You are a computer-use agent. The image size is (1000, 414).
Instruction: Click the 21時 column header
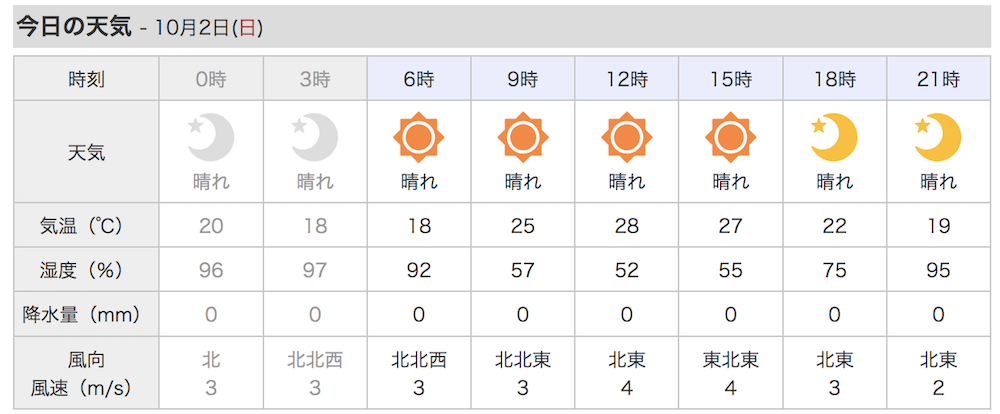pos(938,78)
